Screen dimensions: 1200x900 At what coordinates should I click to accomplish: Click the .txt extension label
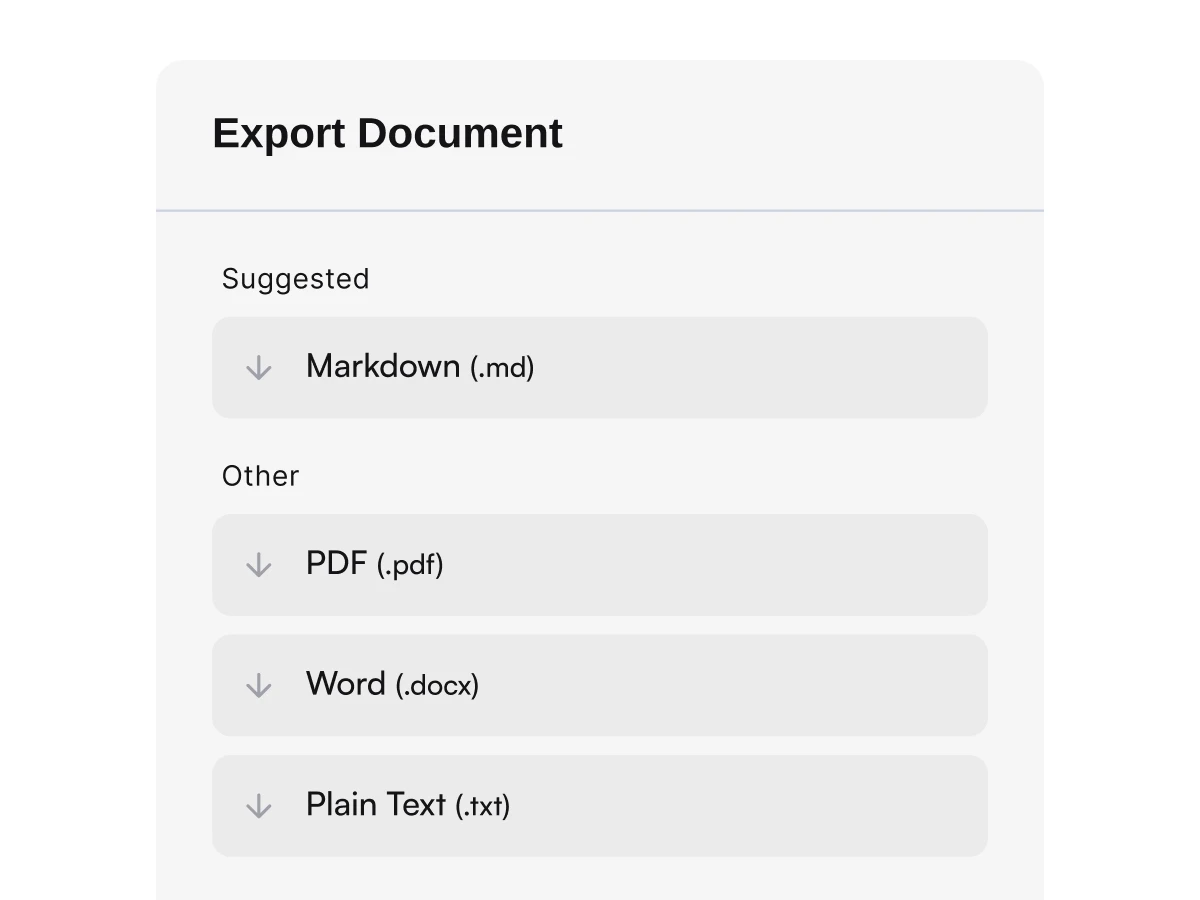(x=482, y=806)
